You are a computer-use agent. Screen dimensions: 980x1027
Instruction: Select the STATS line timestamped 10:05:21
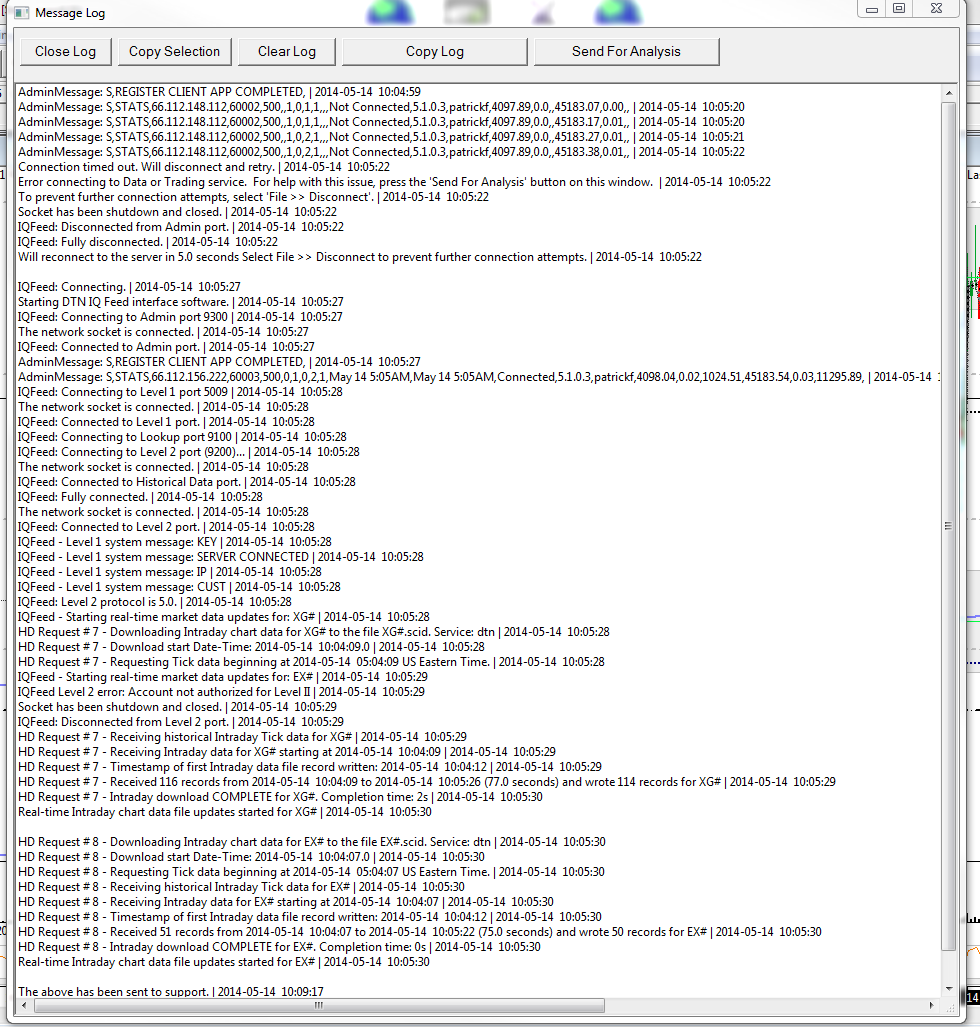(381, 138)
